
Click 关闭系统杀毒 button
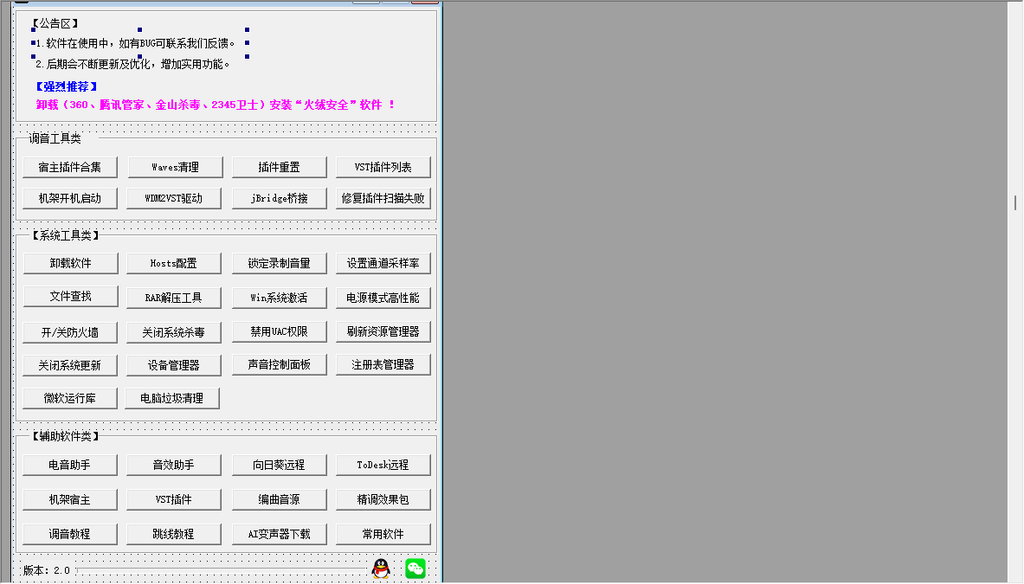coord(174,333)
